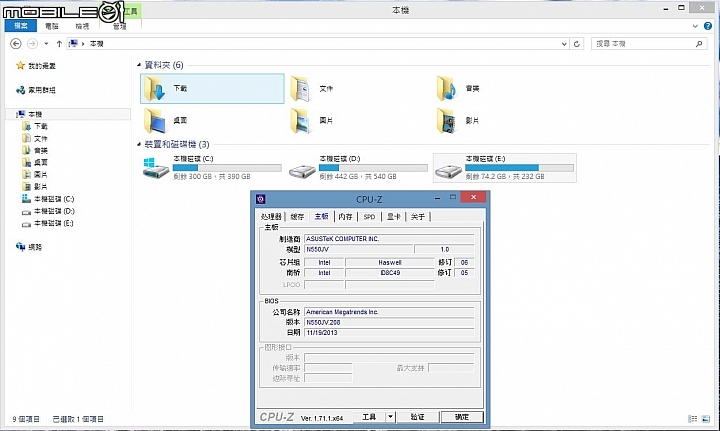Switch to CPU-Z 显卡 tab
The image size is (720, 431).
pyautogui.click(x=394, y=217)
